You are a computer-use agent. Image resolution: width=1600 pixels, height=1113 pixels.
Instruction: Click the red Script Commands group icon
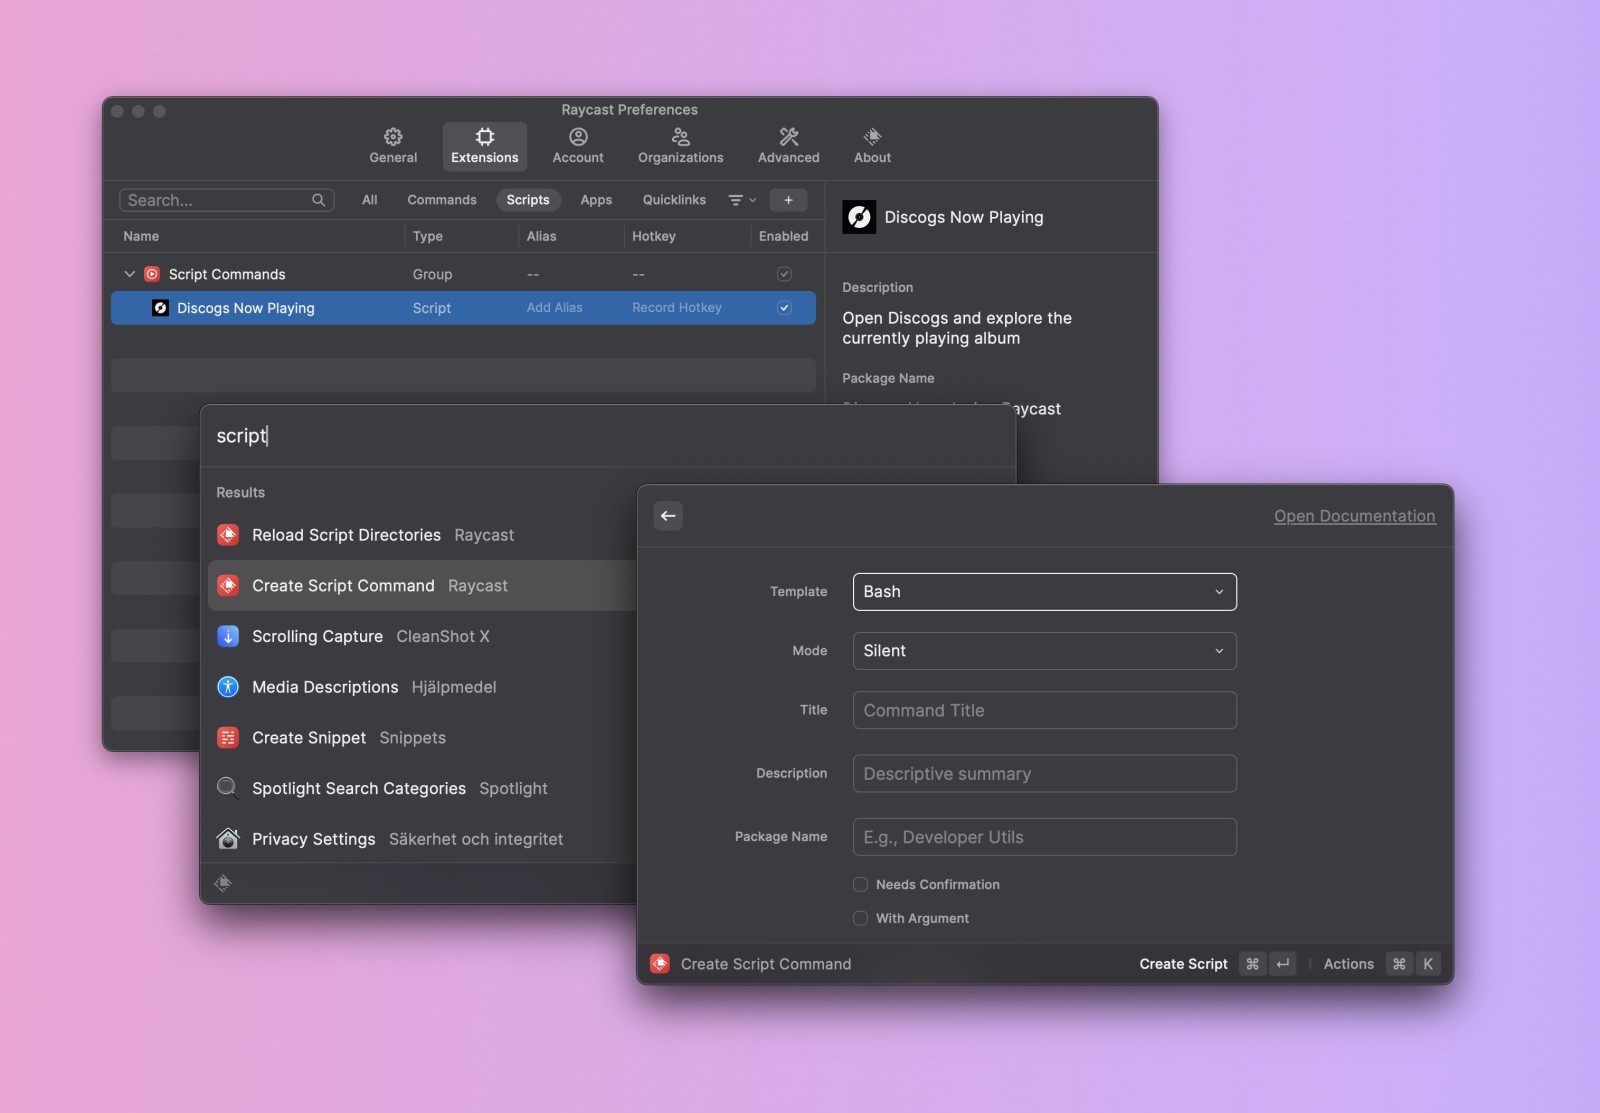tap(152, 274)
